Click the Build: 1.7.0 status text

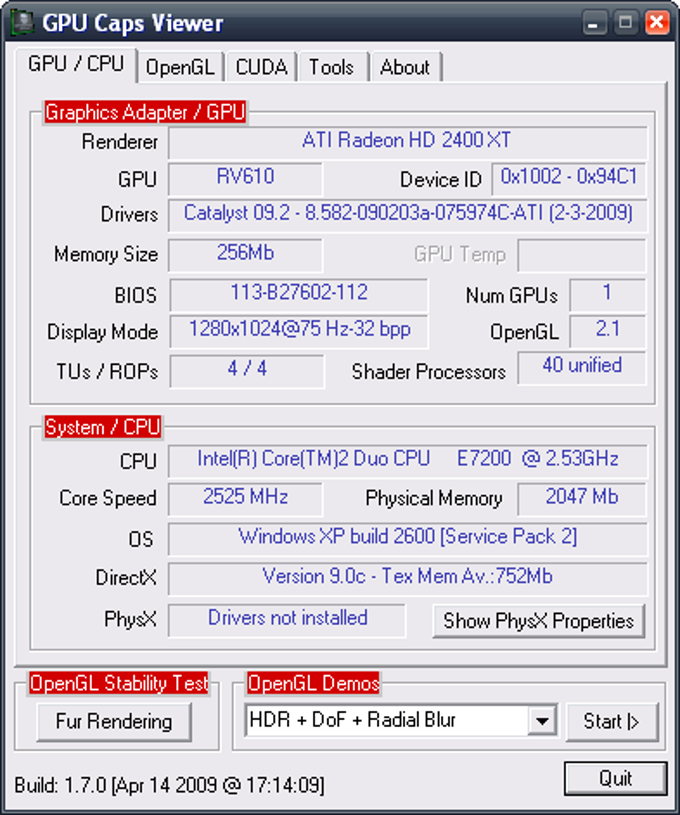click(169, 784)
